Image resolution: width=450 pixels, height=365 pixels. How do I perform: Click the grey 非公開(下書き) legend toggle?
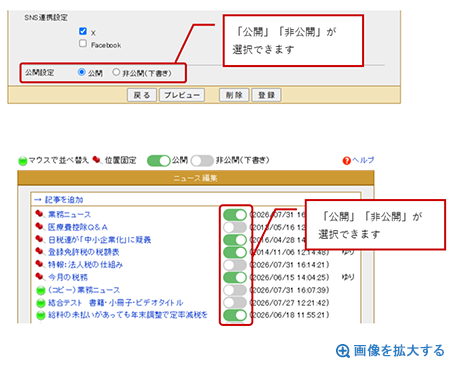pyautogui.click(x=202, y=161)
